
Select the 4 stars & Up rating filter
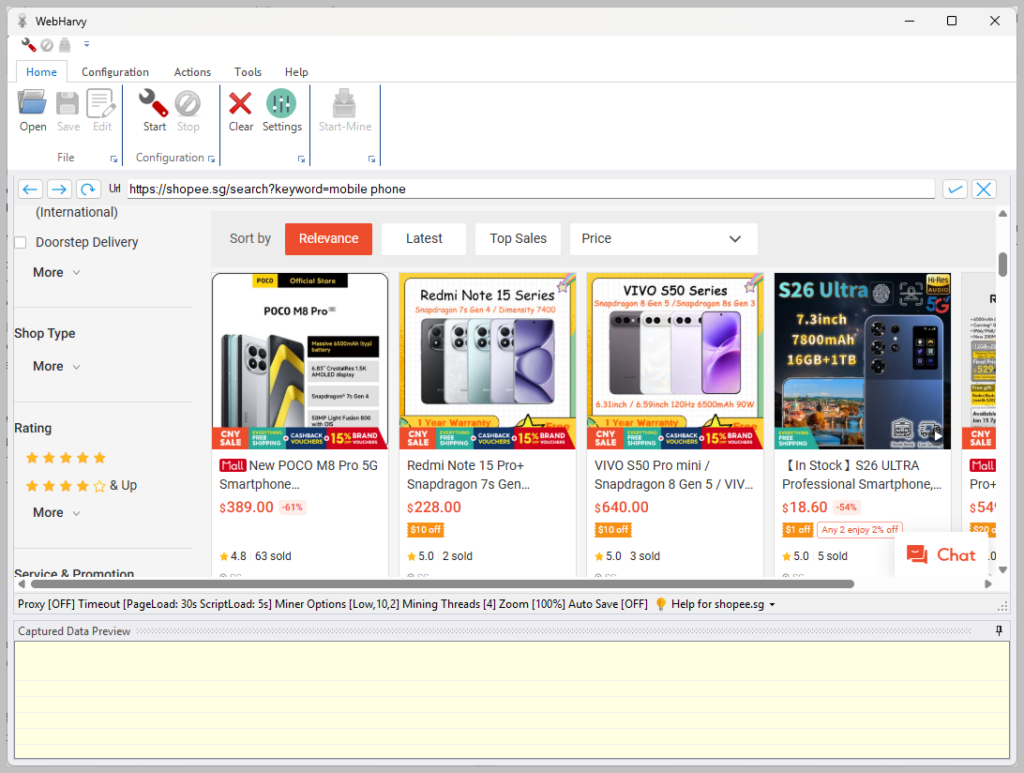pyautogui.click(x=70, y=485)
